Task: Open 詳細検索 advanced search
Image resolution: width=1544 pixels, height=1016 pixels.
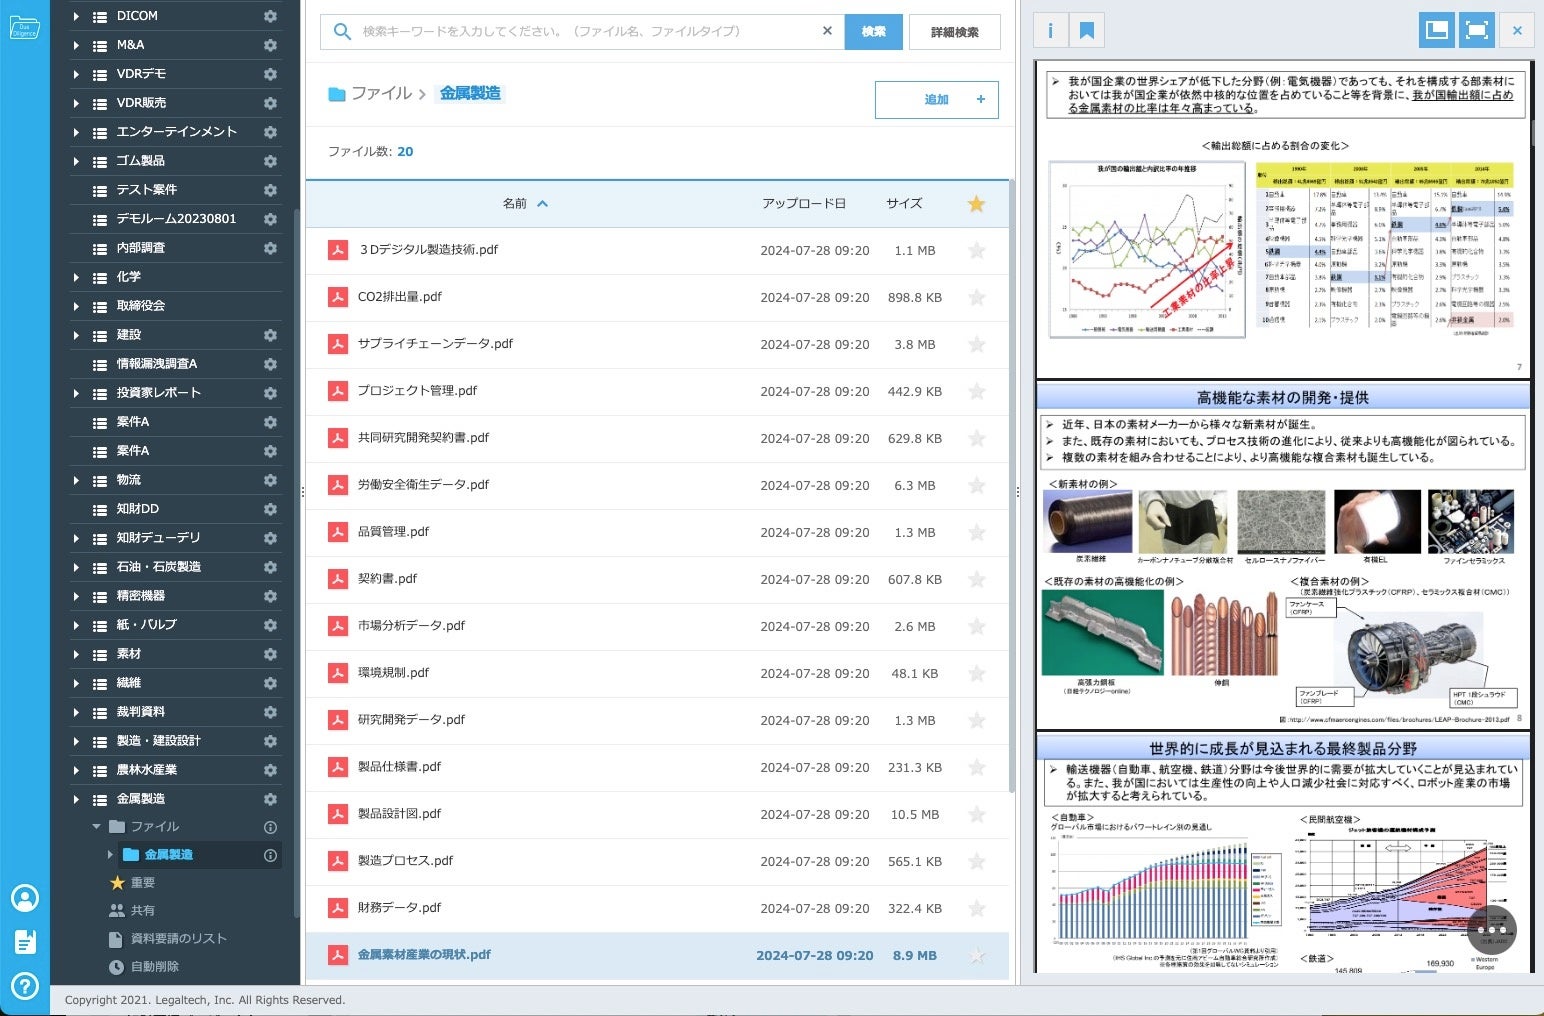Action: pos(955,32)
